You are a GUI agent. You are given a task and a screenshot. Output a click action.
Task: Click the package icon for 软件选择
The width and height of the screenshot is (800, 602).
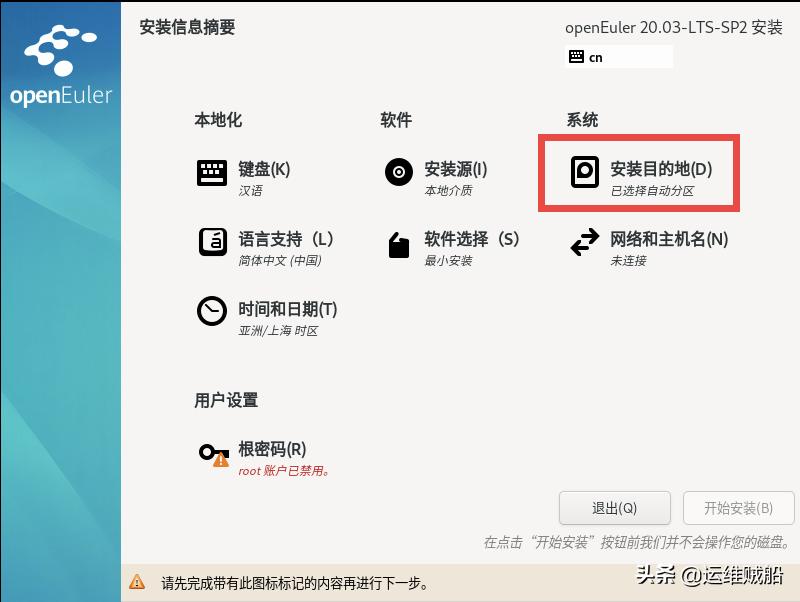(x=398, y=241)
